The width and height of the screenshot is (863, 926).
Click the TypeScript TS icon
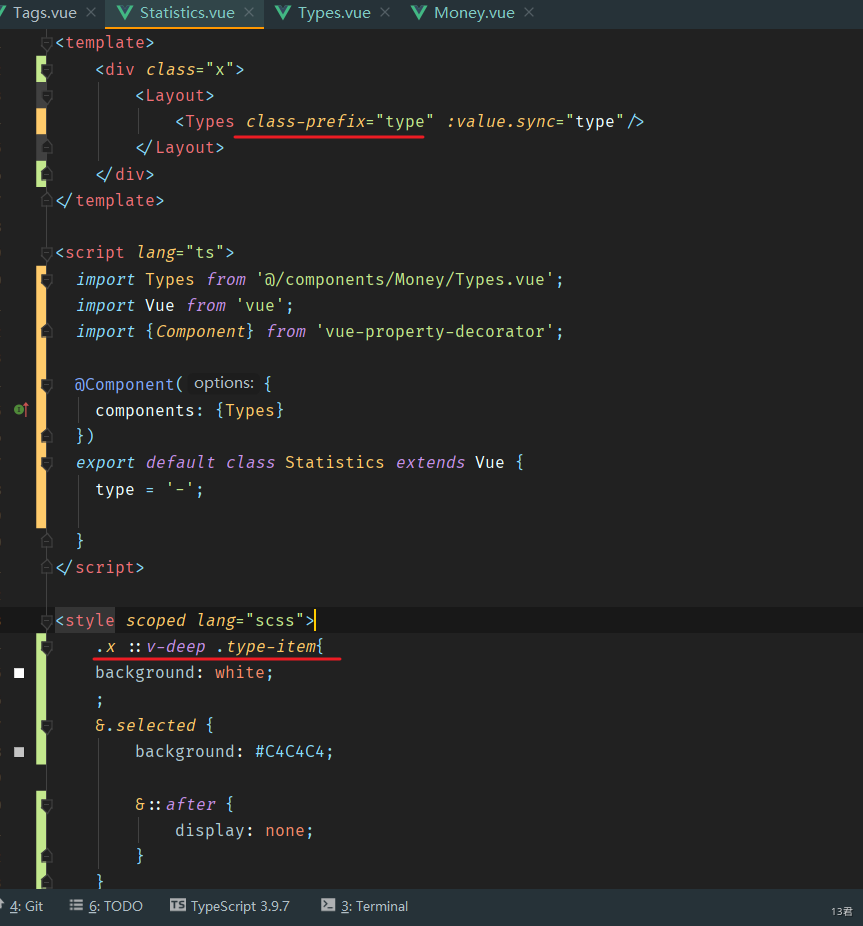[178, 905]
